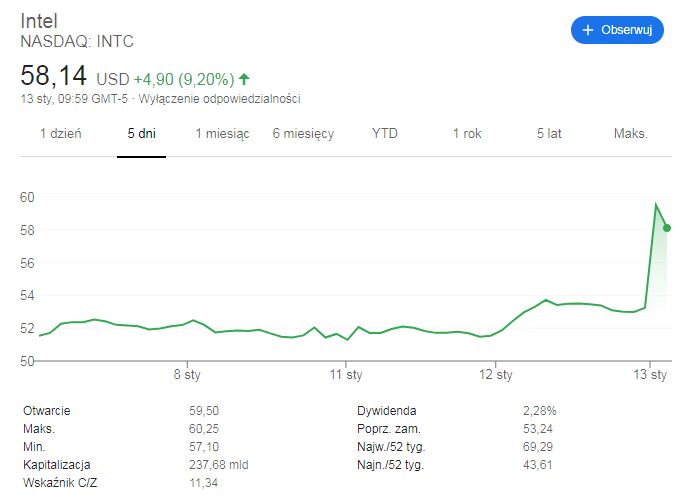Select the YTD range tab
Screen dimensions: 680x500
coord(385,134)
